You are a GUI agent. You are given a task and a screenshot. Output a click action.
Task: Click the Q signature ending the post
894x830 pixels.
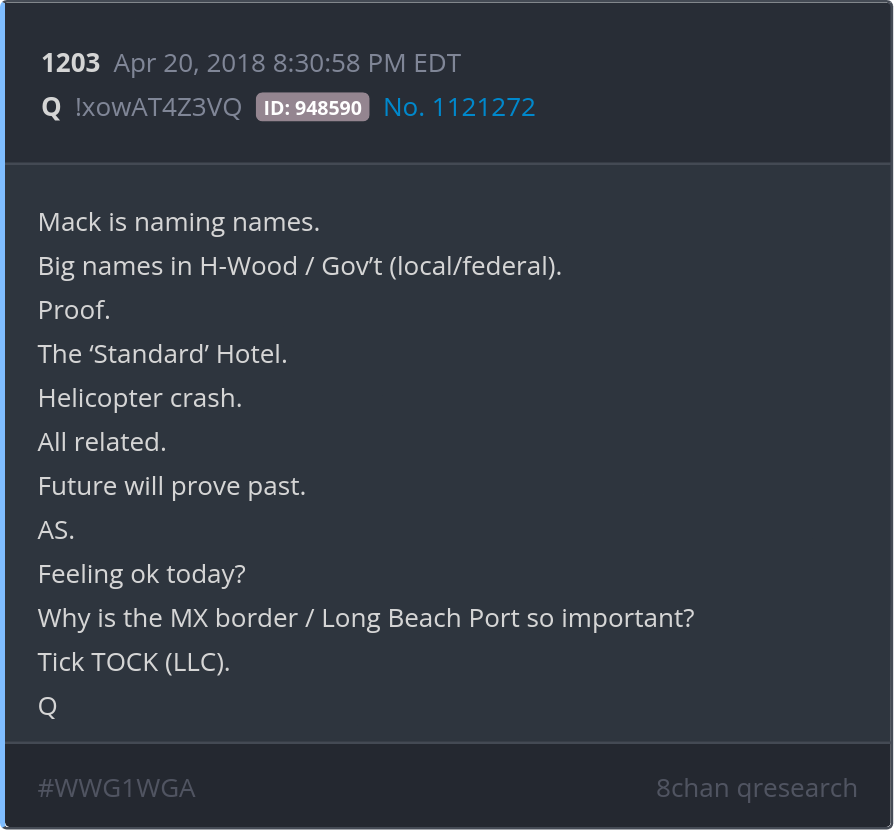[x=47, y=707]
